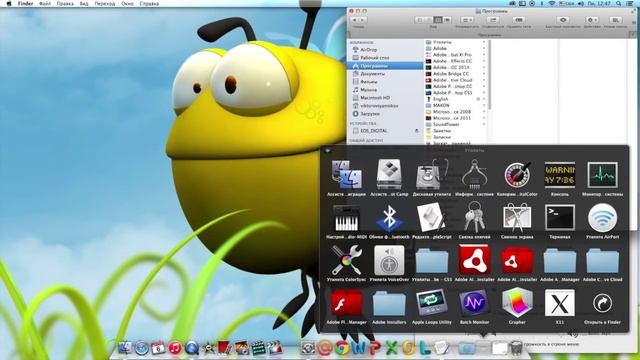Launch Apple Loops Utility
This screenshot has height=360, width=640.
(431, 303)
